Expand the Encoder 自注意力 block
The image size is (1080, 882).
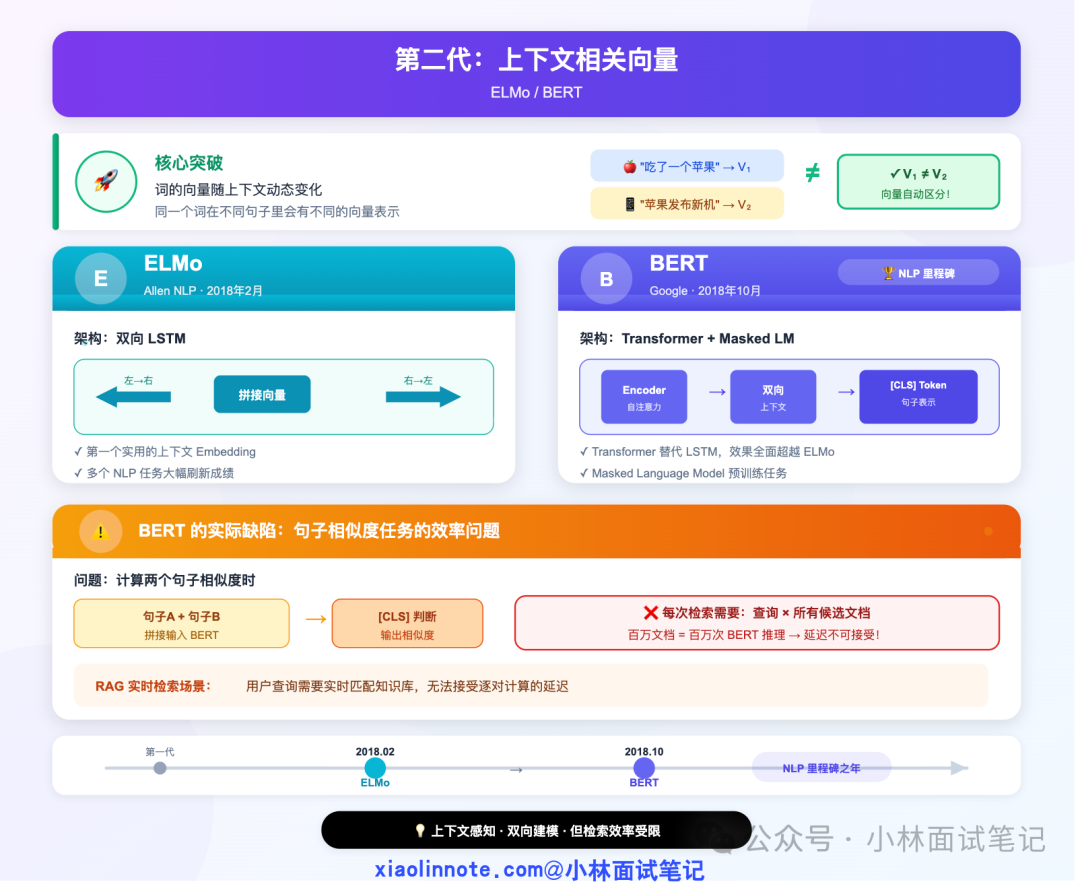point(644,396)
